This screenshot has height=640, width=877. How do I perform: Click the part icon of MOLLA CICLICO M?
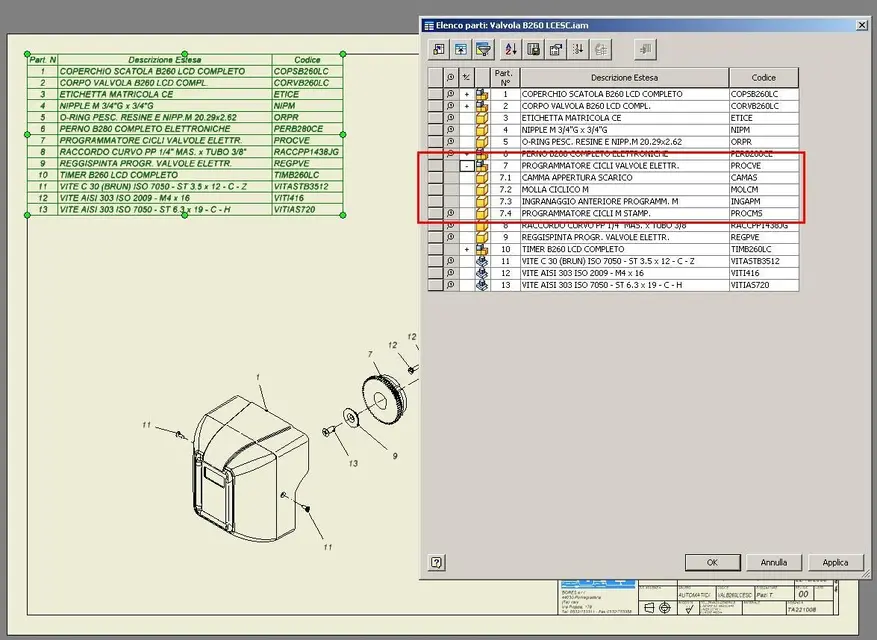point(482,189)
